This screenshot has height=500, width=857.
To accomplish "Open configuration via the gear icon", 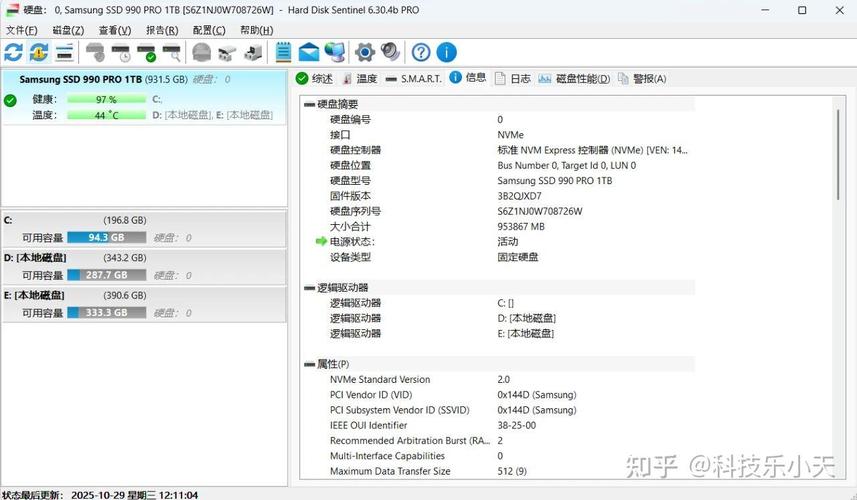I will point(365,52).
